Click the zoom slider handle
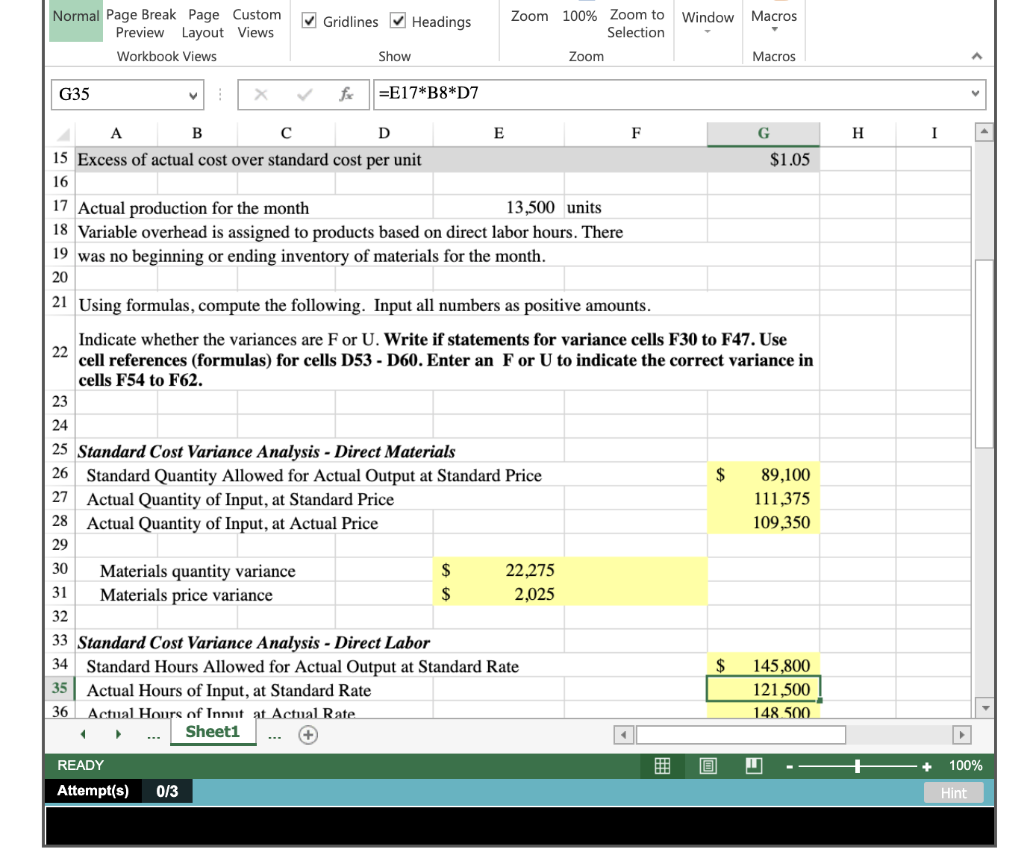The image size is (1024, 861). 858,766
